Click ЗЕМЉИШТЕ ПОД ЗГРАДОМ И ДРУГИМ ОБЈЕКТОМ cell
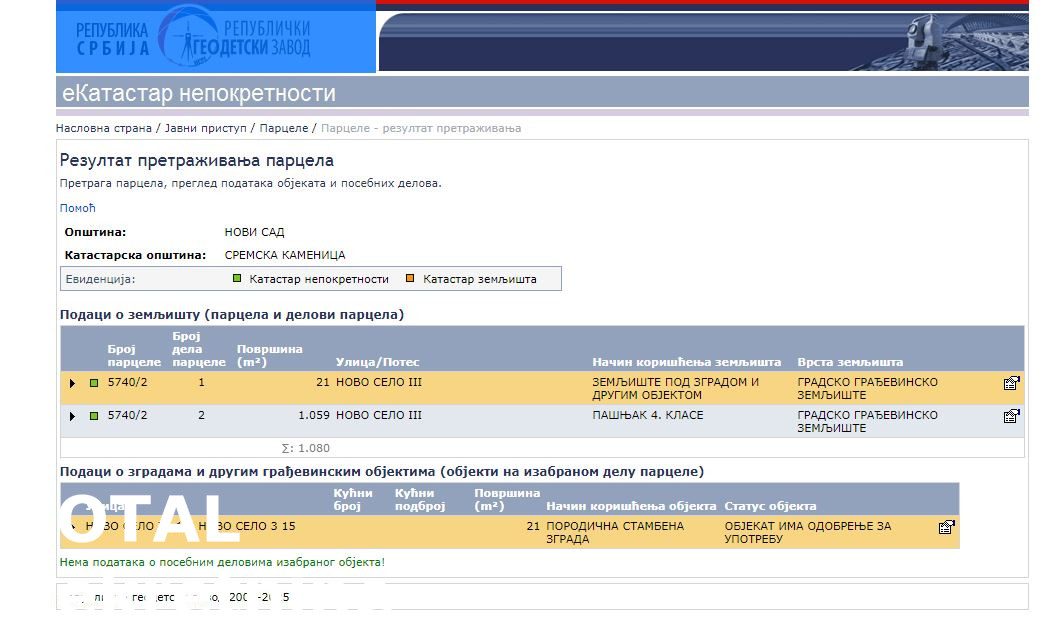Screen dimensions: 1048x632 [x=675, y=388]
